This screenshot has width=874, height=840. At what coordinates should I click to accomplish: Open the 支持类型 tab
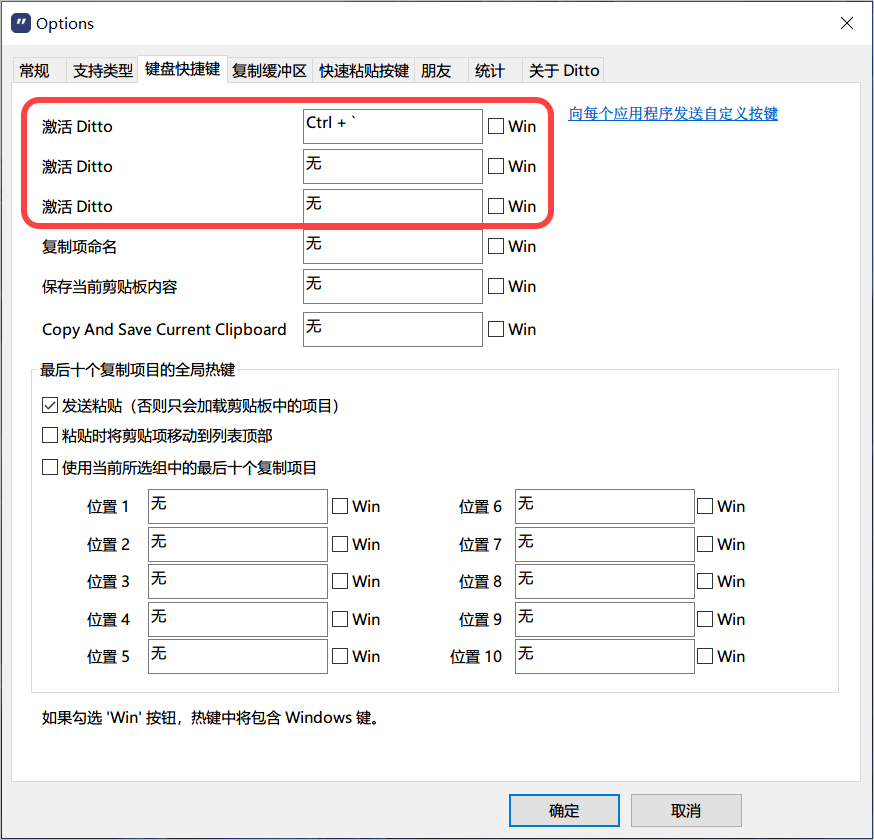[x=103, y=70]
